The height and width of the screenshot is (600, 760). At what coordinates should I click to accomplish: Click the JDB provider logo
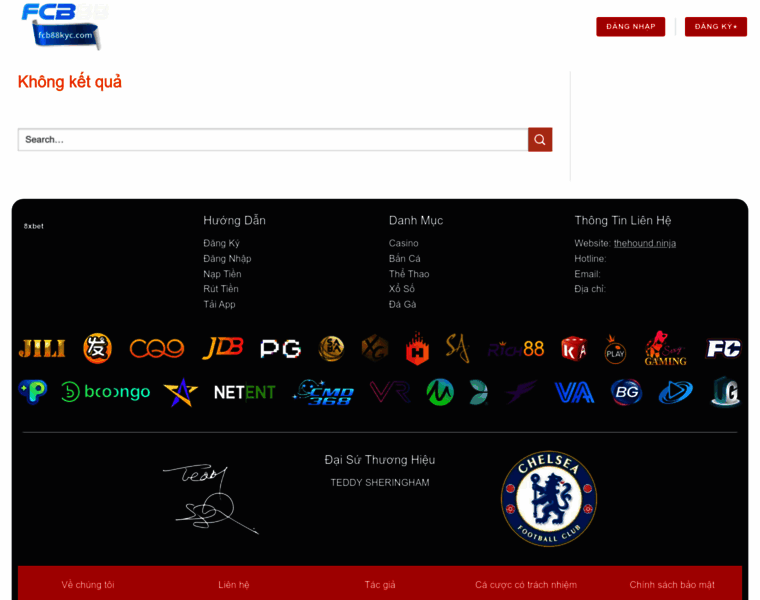[222, 348]
